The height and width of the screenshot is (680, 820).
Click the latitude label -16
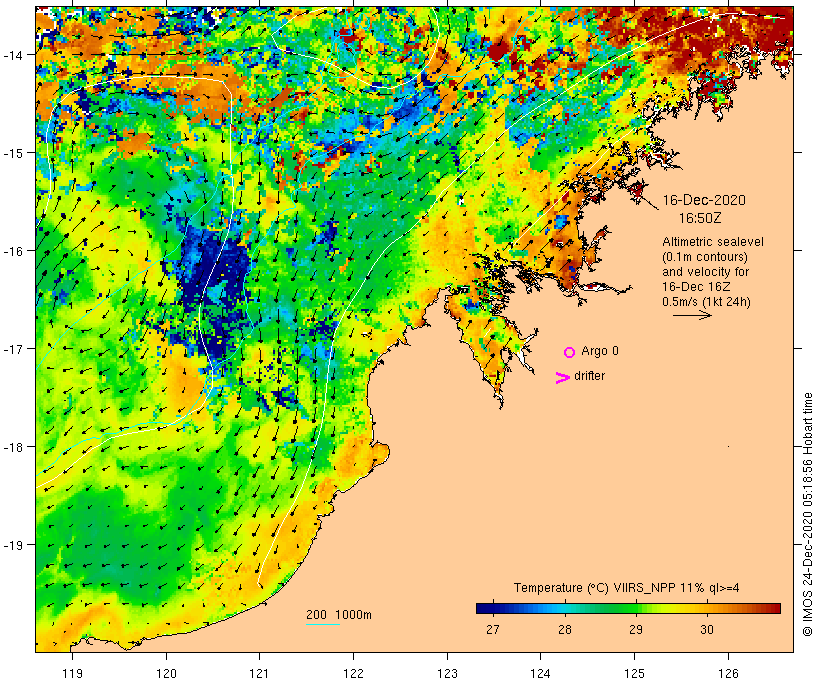point(12,251)
